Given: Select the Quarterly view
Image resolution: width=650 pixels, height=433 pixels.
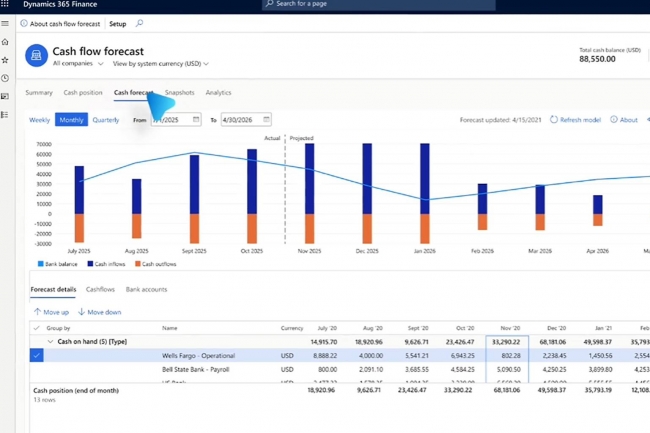Looking at the screenshot, I should 106,120.
